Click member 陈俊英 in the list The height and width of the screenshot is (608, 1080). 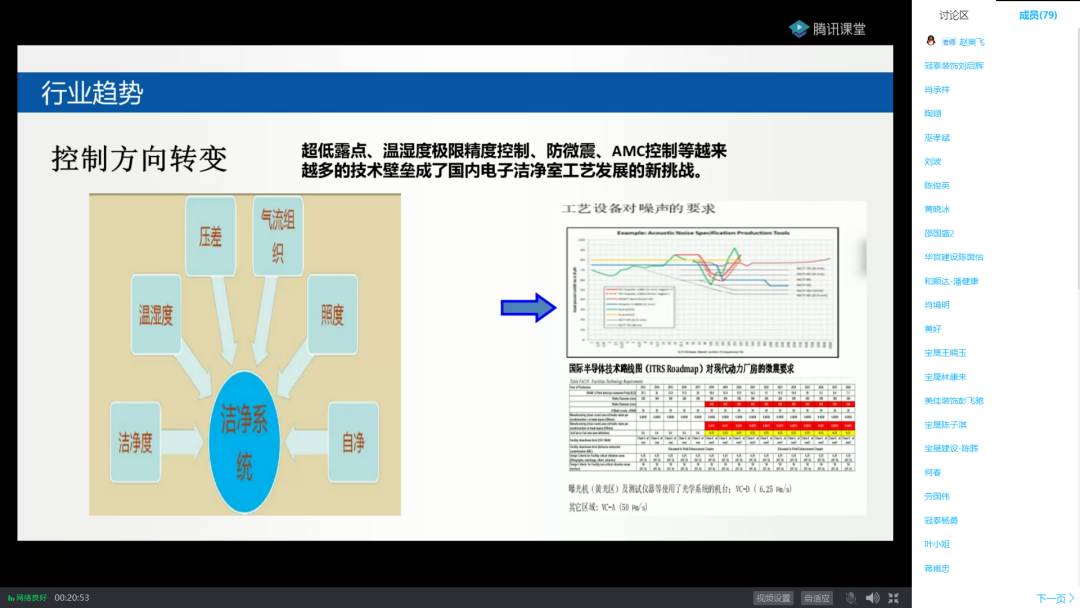coord(937,185)
